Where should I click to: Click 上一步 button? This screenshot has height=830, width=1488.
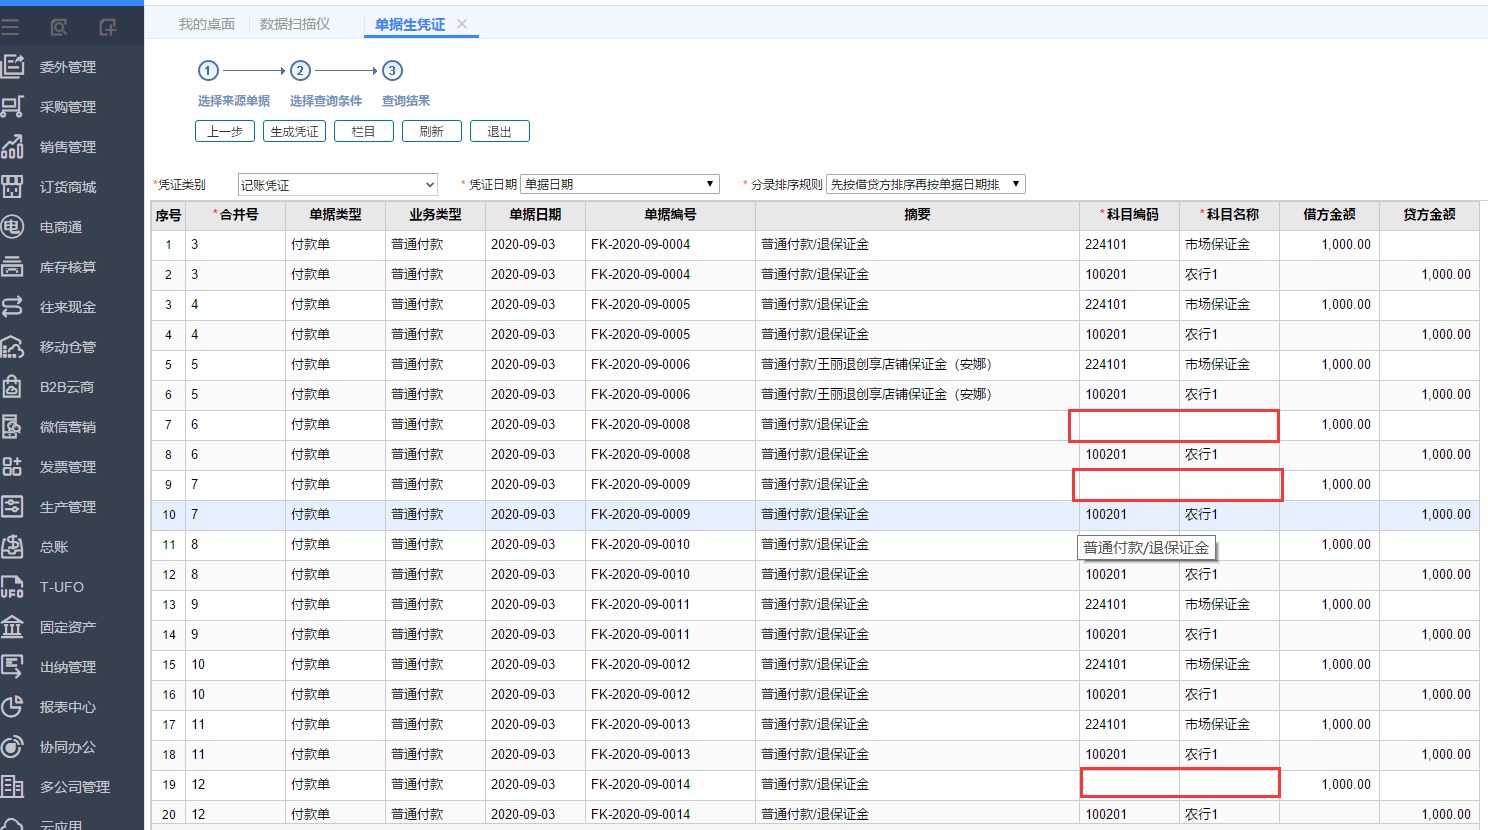click(225, 131)
